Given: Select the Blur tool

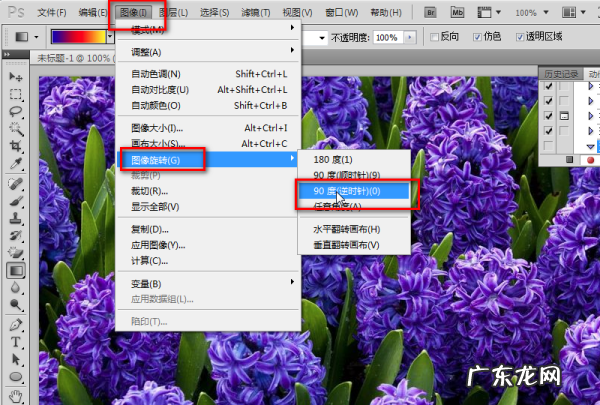Looking at the screenshot, I should pos(16,287).
